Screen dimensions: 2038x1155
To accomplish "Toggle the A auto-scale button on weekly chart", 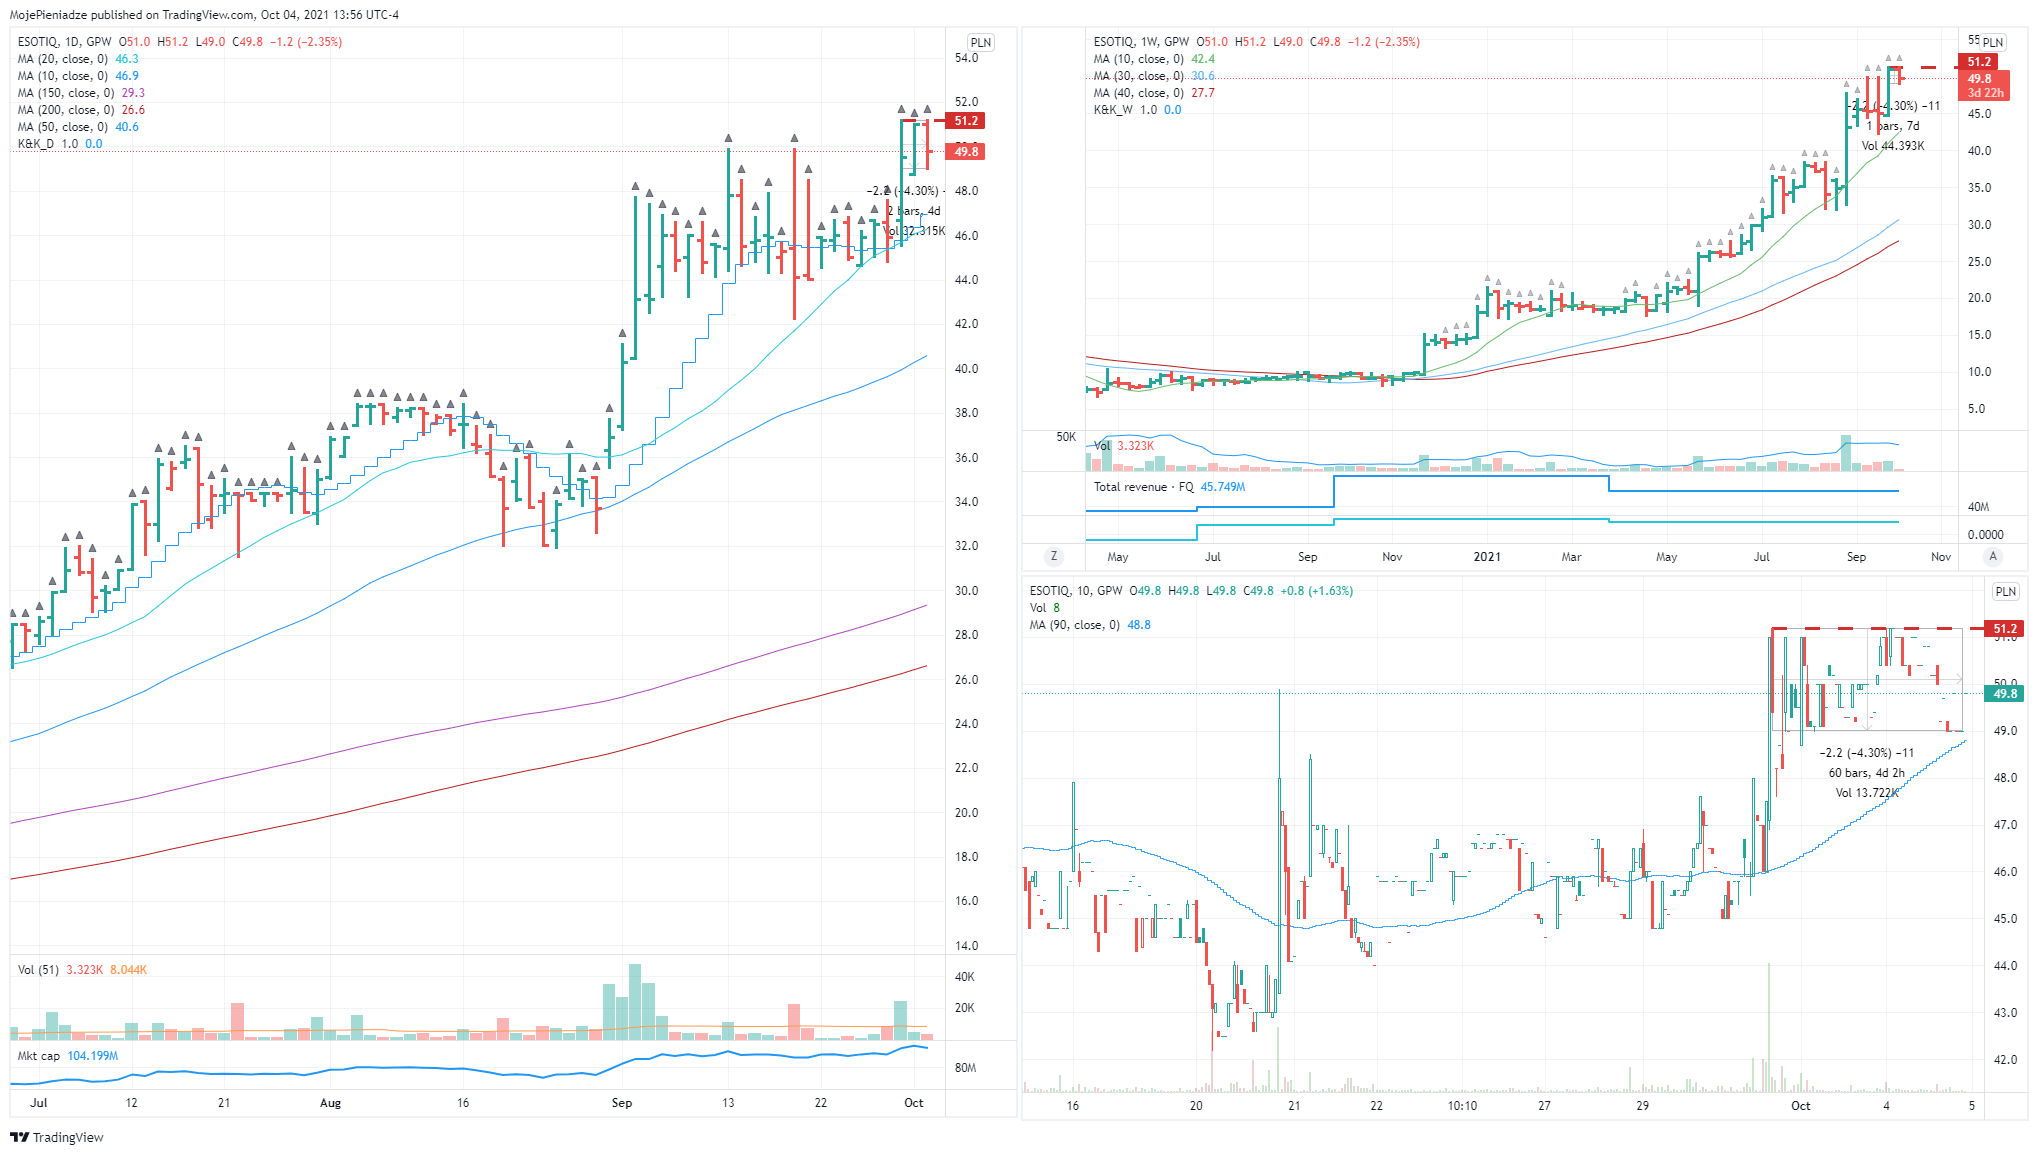I will tap(1992, 556).
